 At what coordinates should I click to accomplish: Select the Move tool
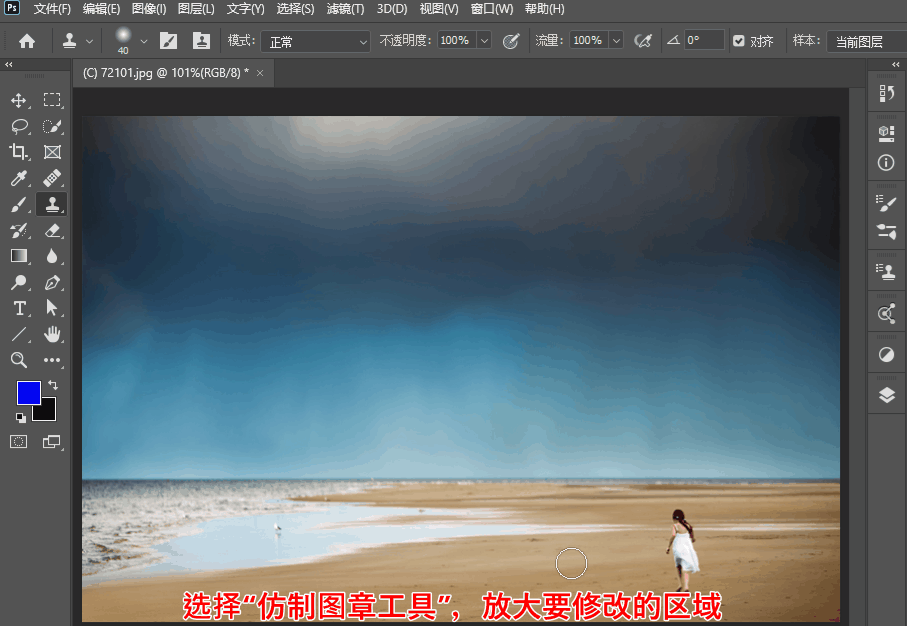coord(19,100)
